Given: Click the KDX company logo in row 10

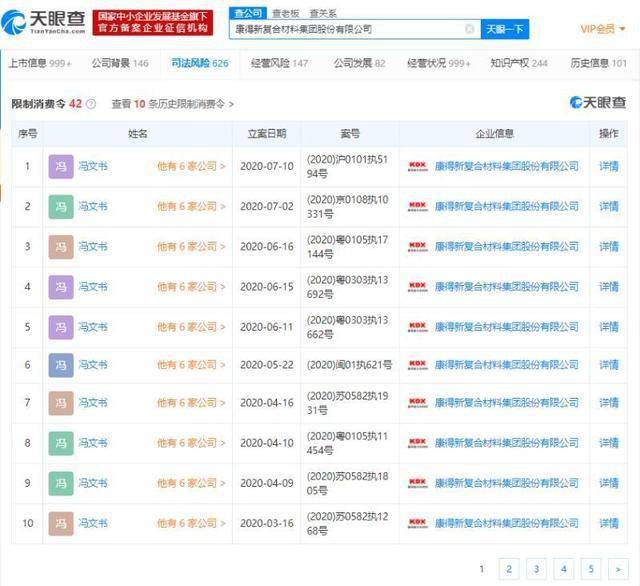Looking at the screenshot, I should 418,523.
